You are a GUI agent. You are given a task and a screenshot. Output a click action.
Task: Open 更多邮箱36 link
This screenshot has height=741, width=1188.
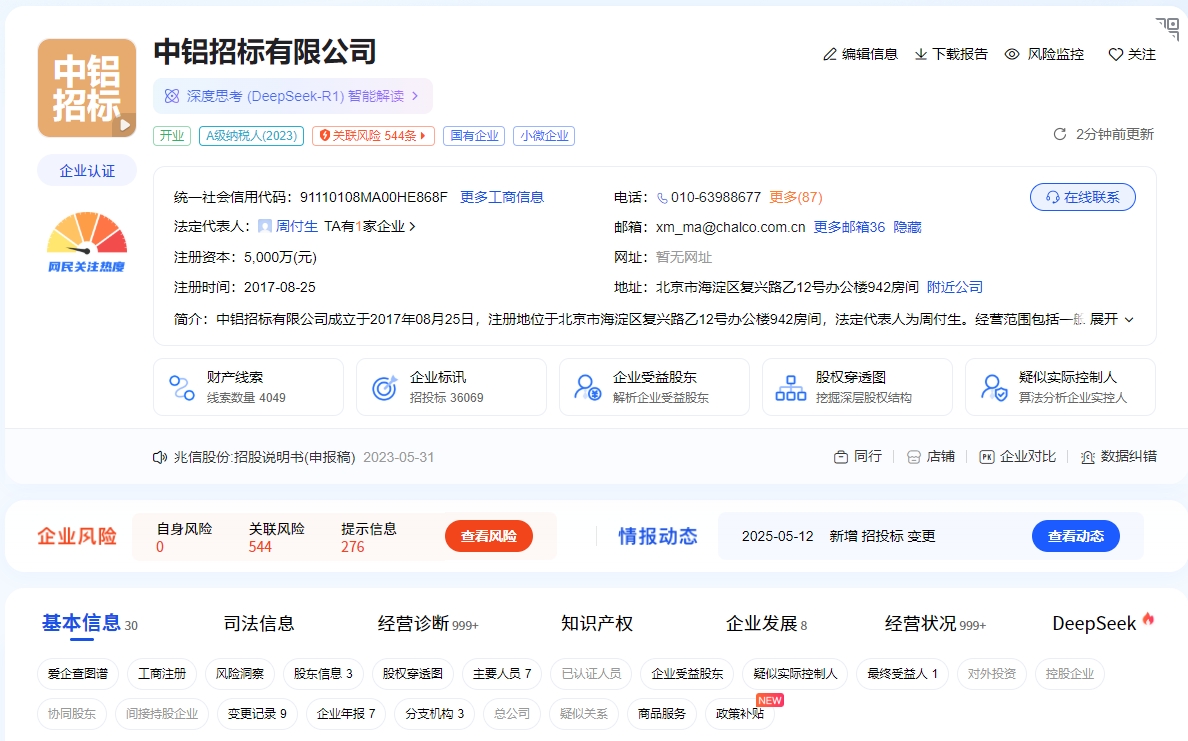pyautogui.click(x=849, y=227)
